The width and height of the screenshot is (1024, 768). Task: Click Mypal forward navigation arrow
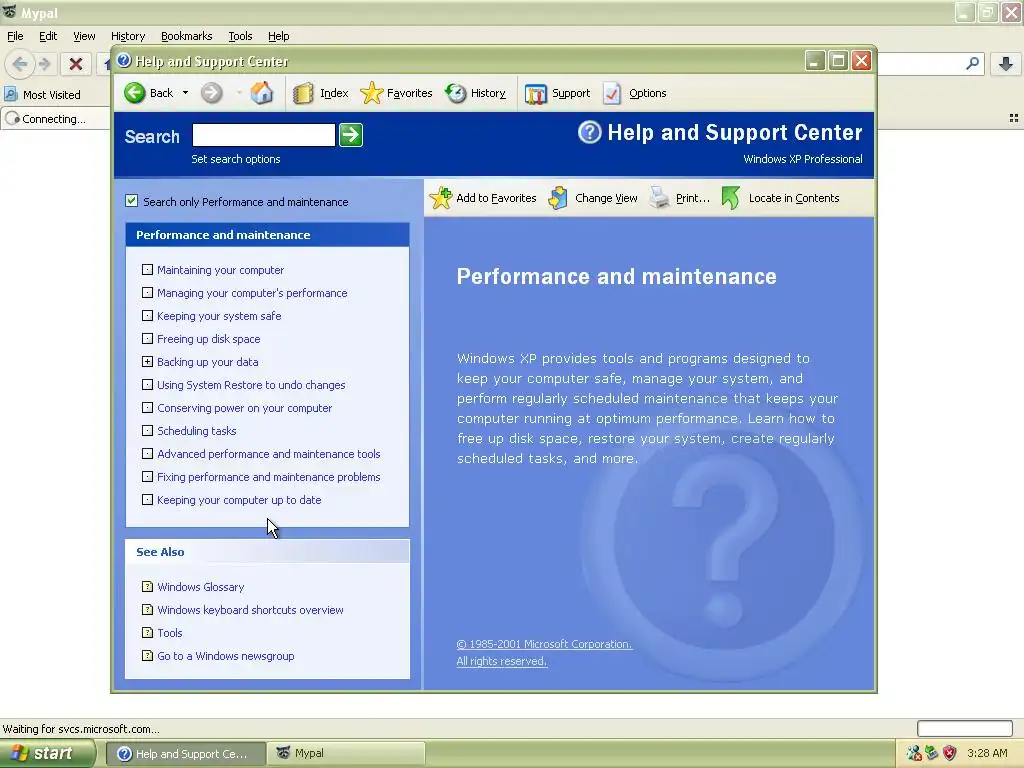44,64
